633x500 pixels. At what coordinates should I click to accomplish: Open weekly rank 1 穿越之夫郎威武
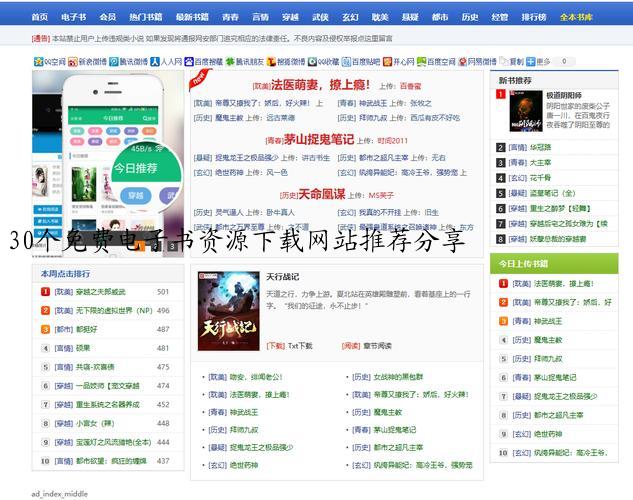(101, 292)
